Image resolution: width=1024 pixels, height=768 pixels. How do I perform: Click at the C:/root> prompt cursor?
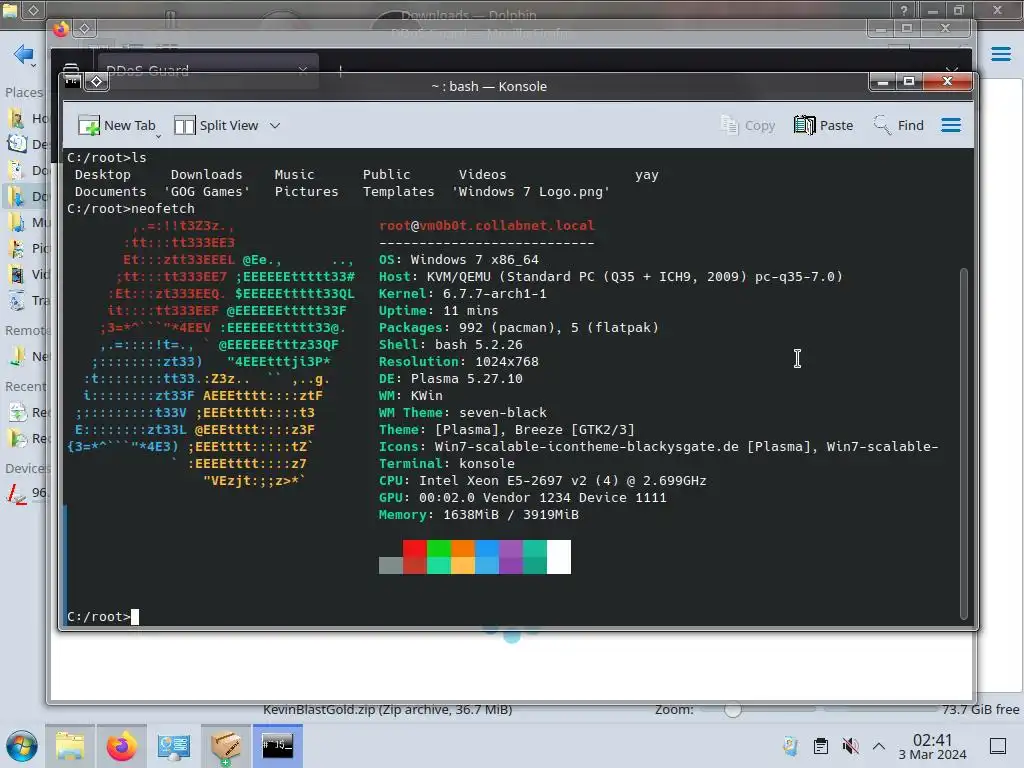135,616
